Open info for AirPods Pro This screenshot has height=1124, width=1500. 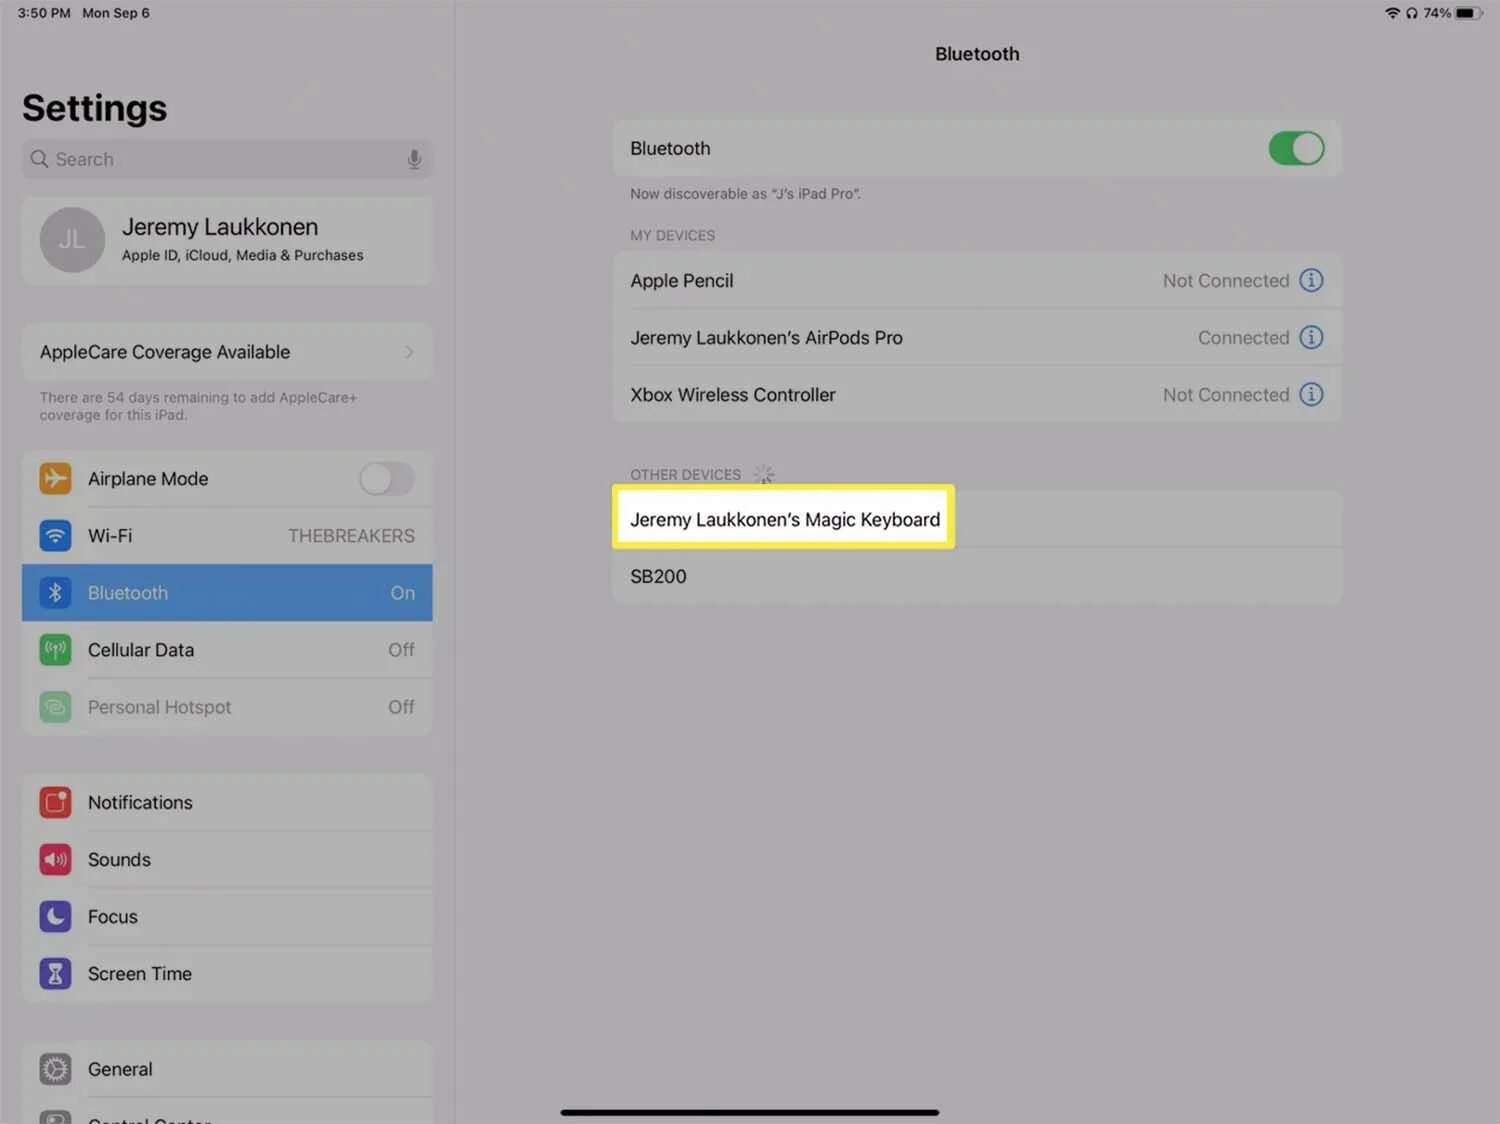pyautogui.click(x=1311, y=337)
